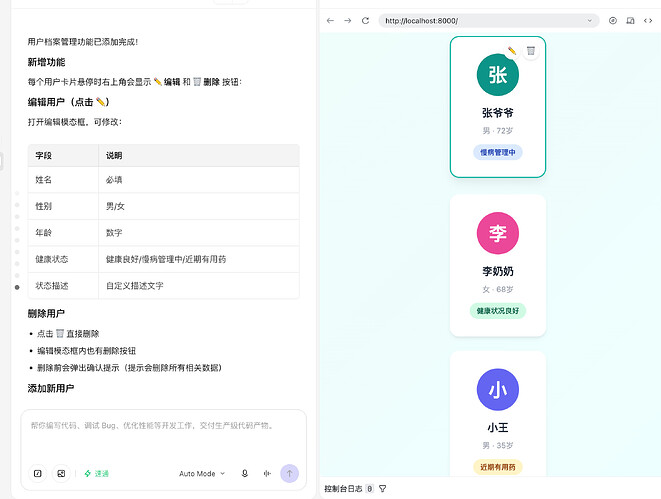This screenshot has height=499, width=661.
Task: Open the URL history dropdown arrow
Action: pos(589,21)
